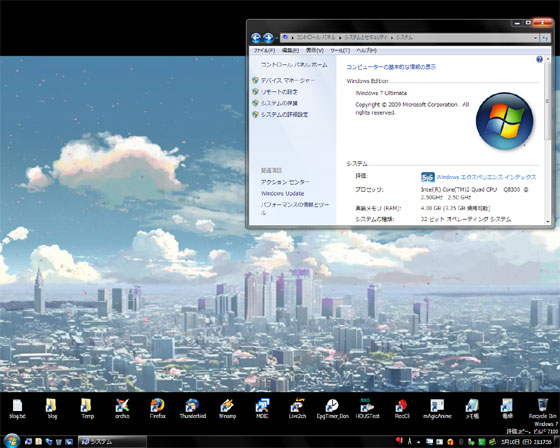Launch the HDUSTest desktop shortcut
560x448 pixels.
[x=367, y=409]
